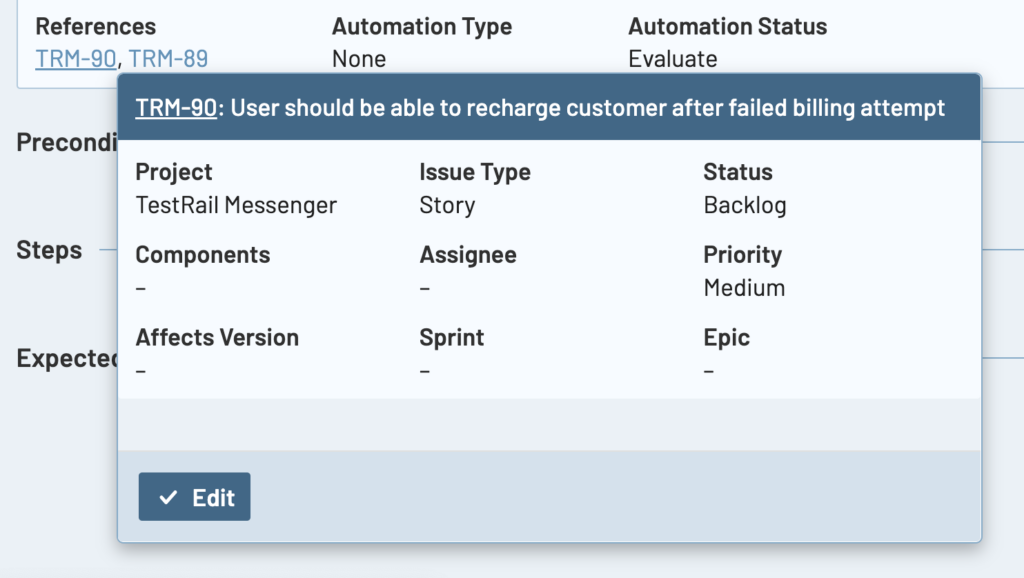Viewport: 1024px width, 578px height.
Task: Click the Epic field label
Action: coord(726,338)
